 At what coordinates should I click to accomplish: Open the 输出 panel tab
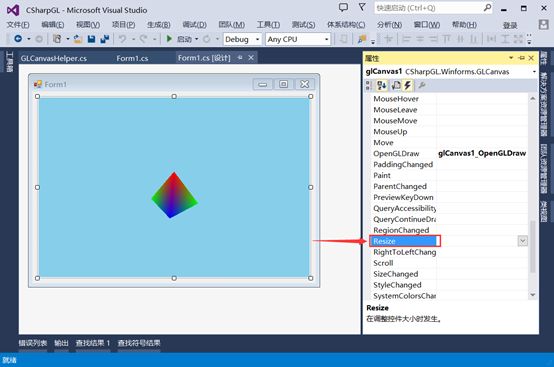click(x=61, y=343)
